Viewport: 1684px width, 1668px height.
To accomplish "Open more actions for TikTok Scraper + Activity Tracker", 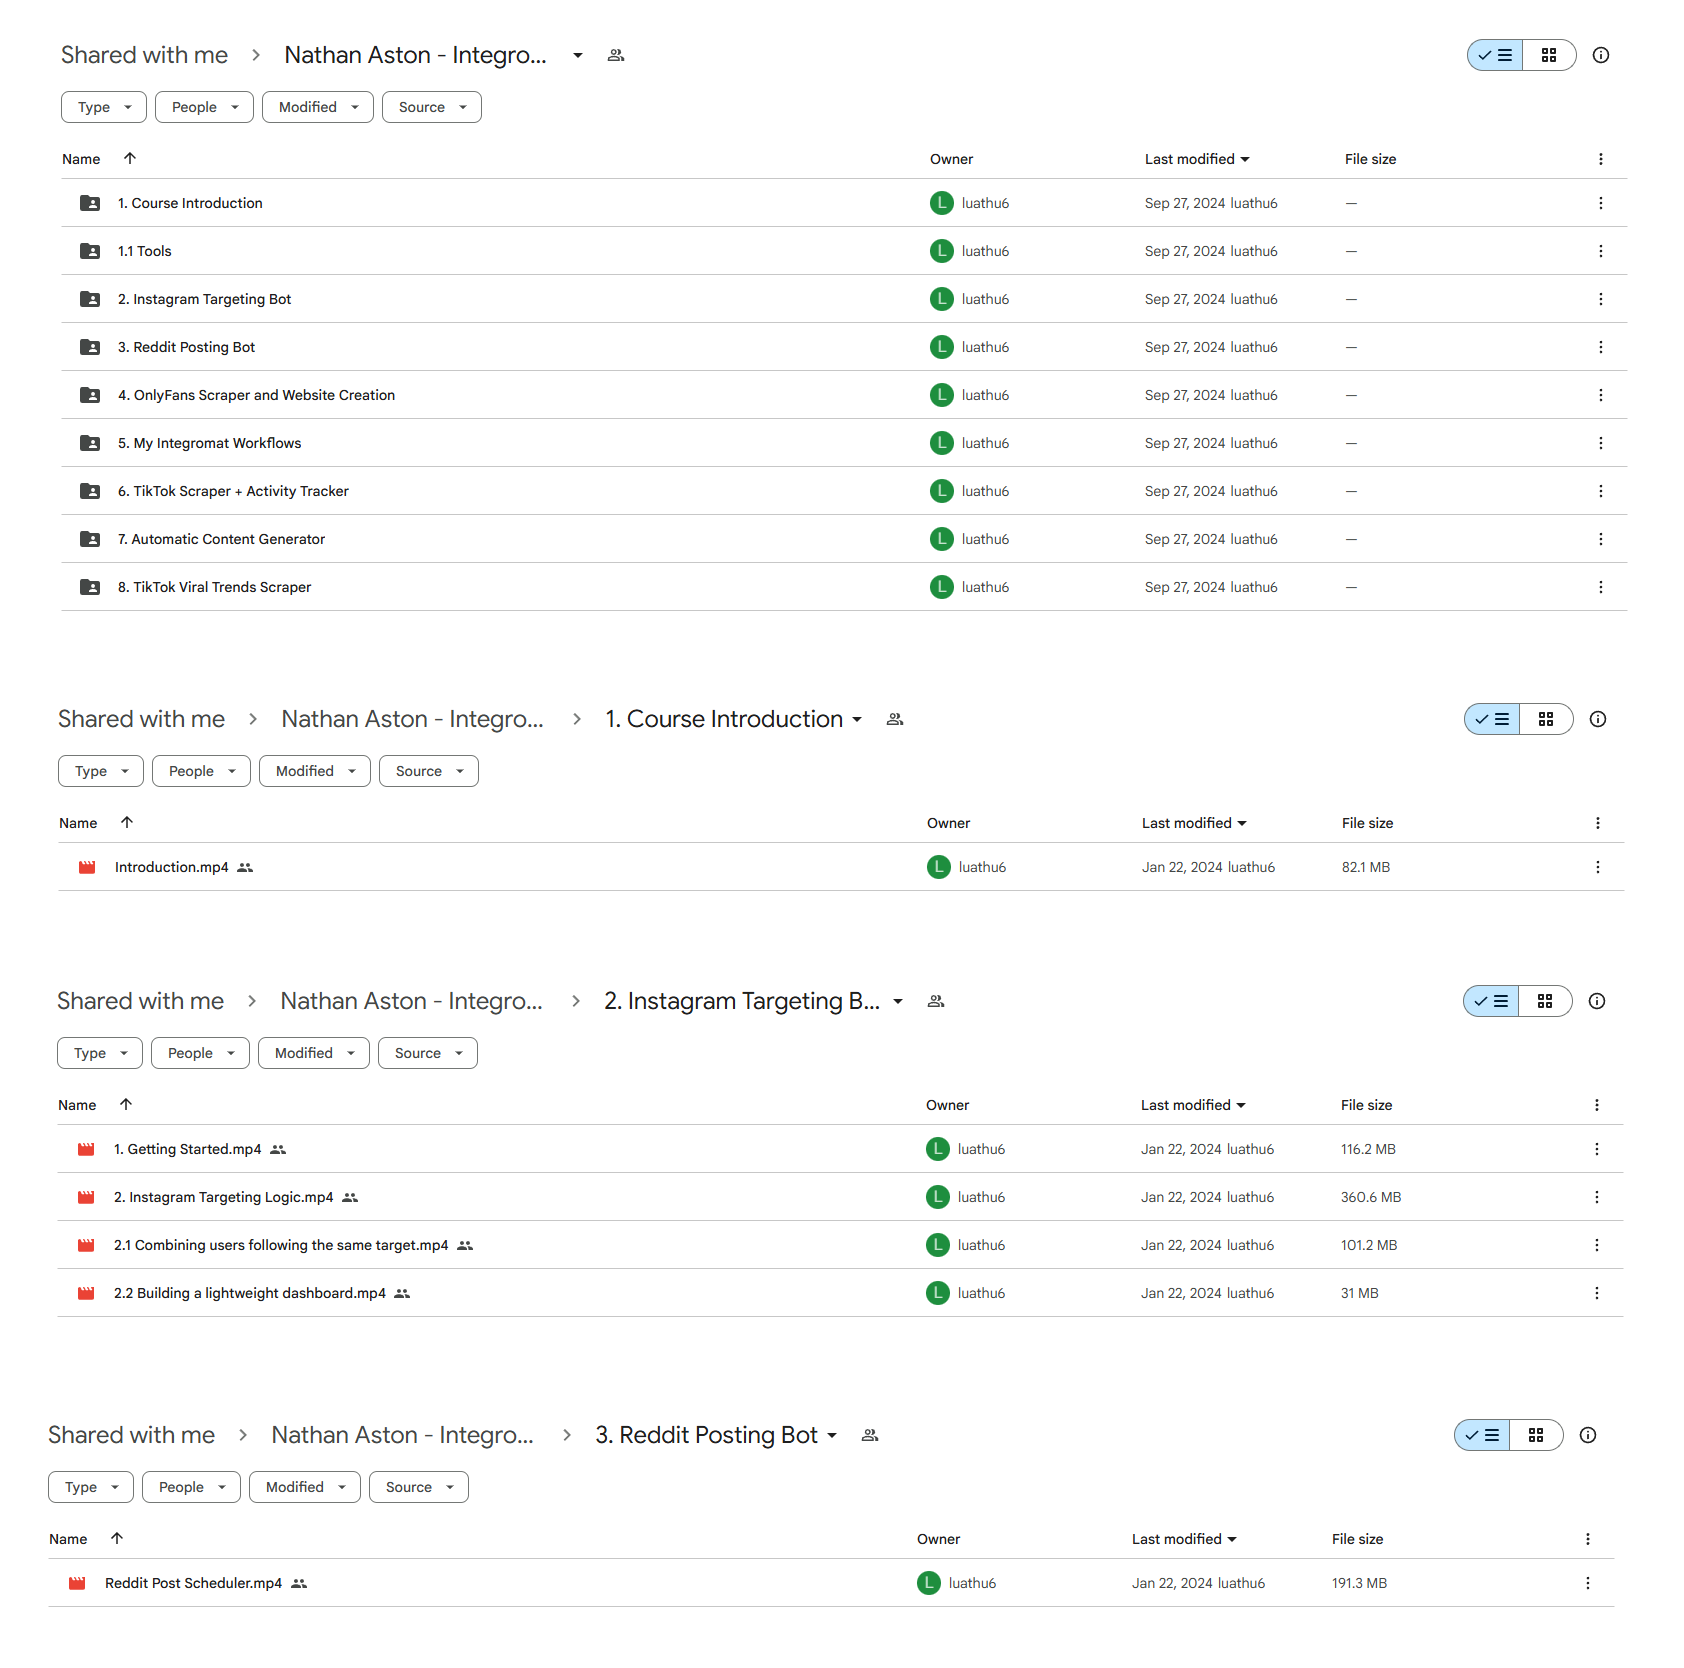I will pyautogui.click(x=1600, y=491).
